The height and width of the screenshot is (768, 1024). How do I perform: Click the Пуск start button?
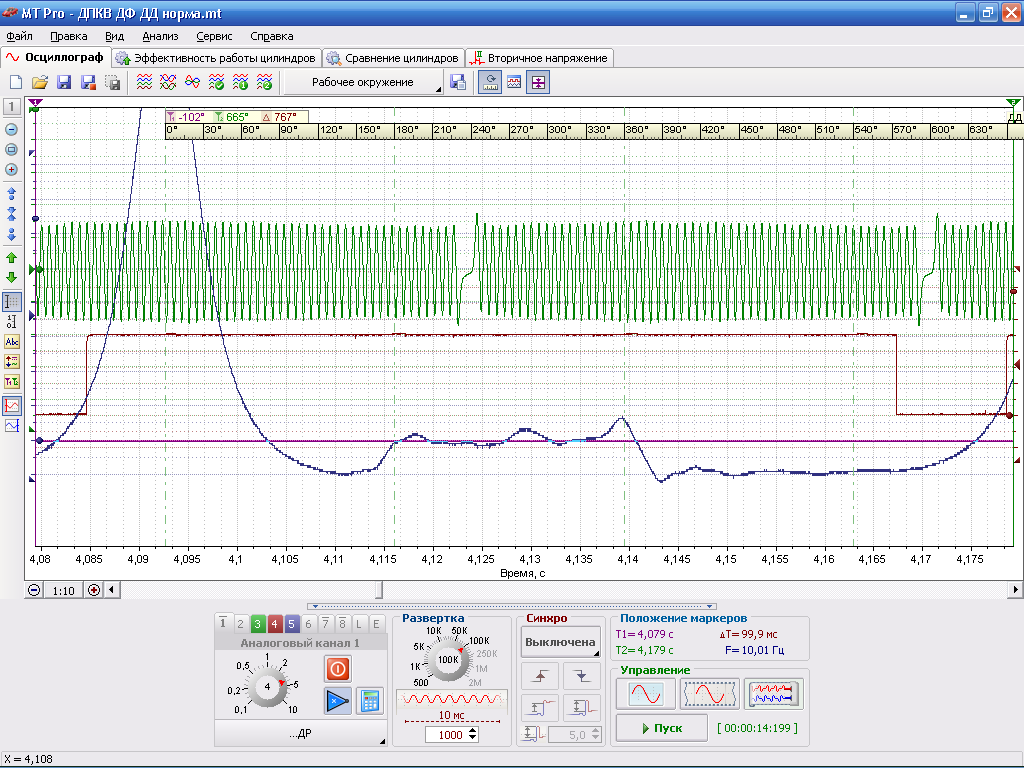[x=662, y=728]
